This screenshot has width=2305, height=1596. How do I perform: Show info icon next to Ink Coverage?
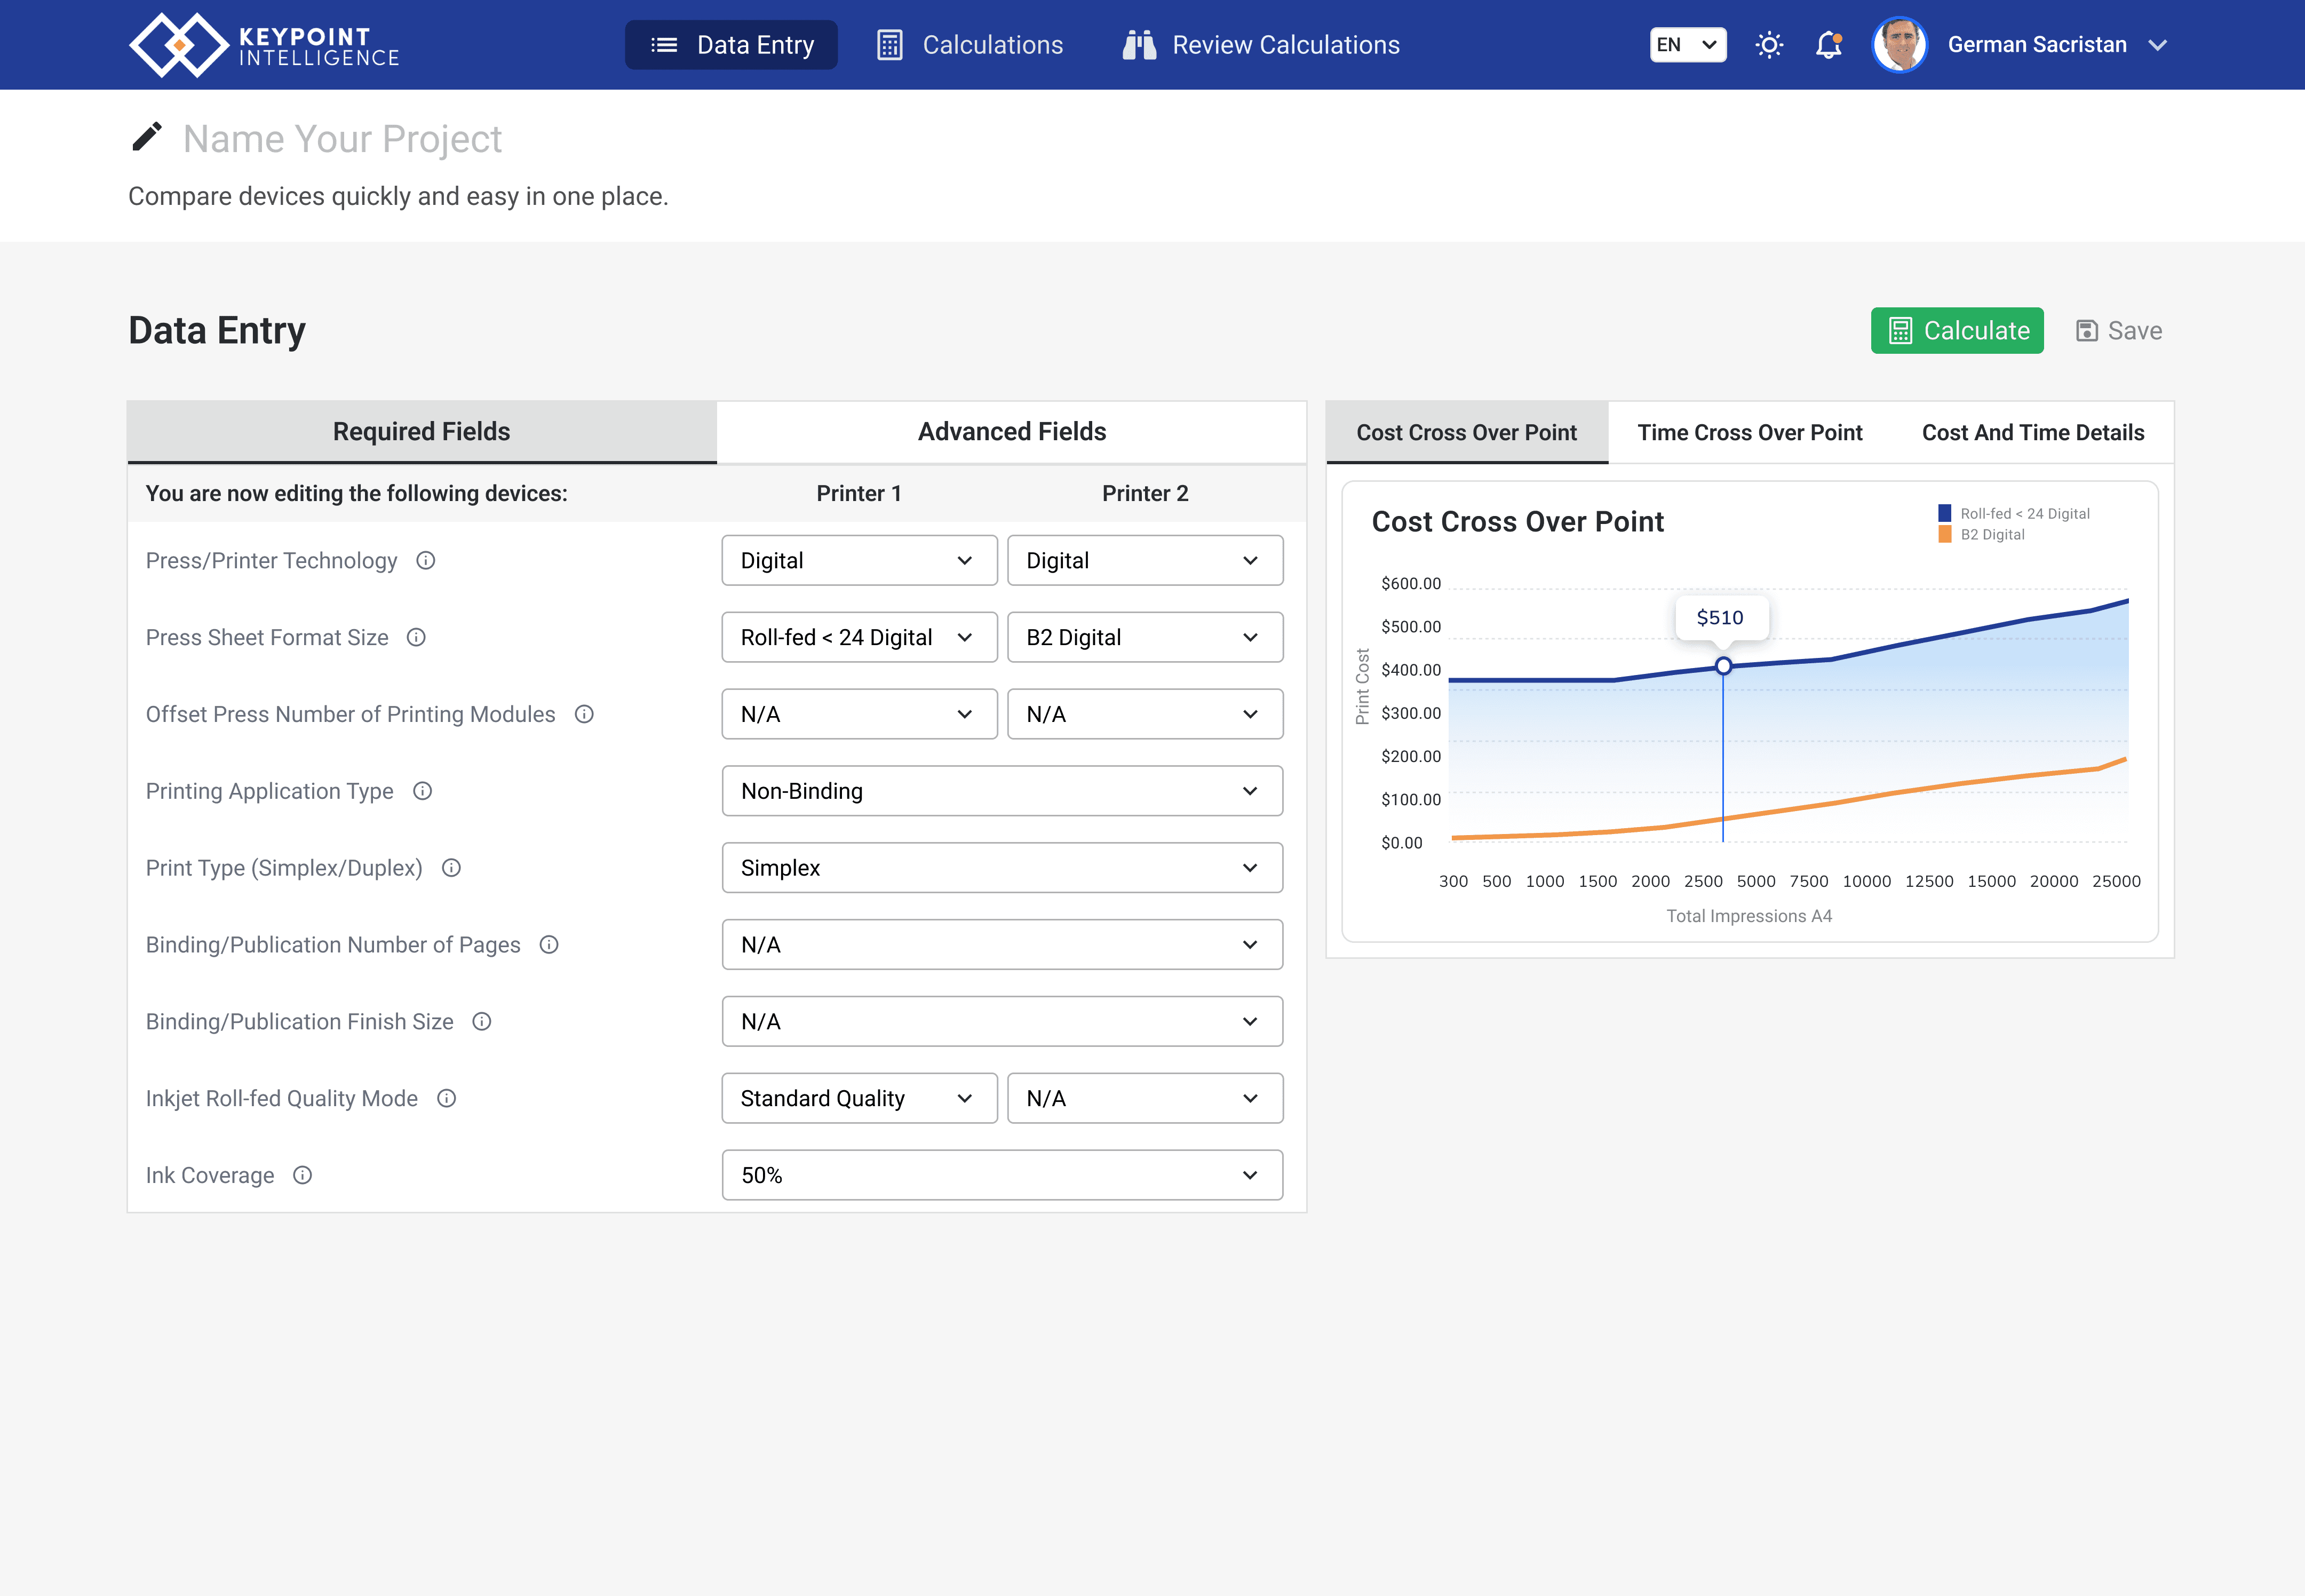point(303,1175)
